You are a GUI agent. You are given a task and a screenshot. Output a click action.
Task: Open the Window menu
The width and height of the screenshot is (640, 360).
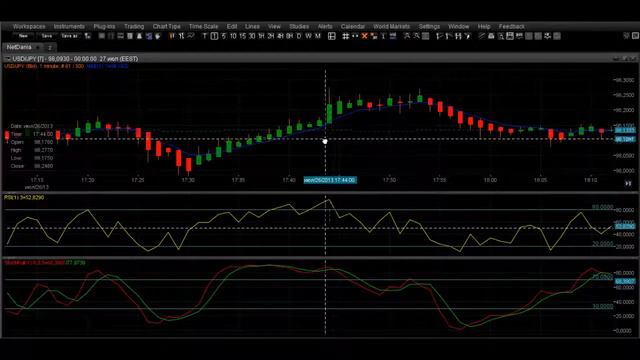click(x=459, y=27)
